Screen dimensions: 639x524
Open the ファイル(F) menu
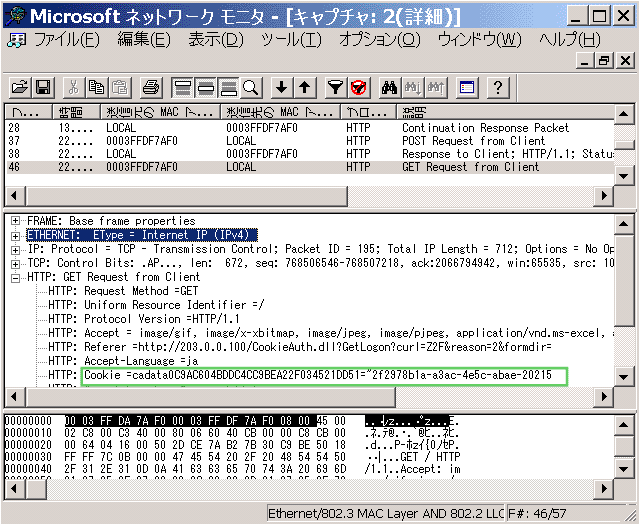(67, 40)
